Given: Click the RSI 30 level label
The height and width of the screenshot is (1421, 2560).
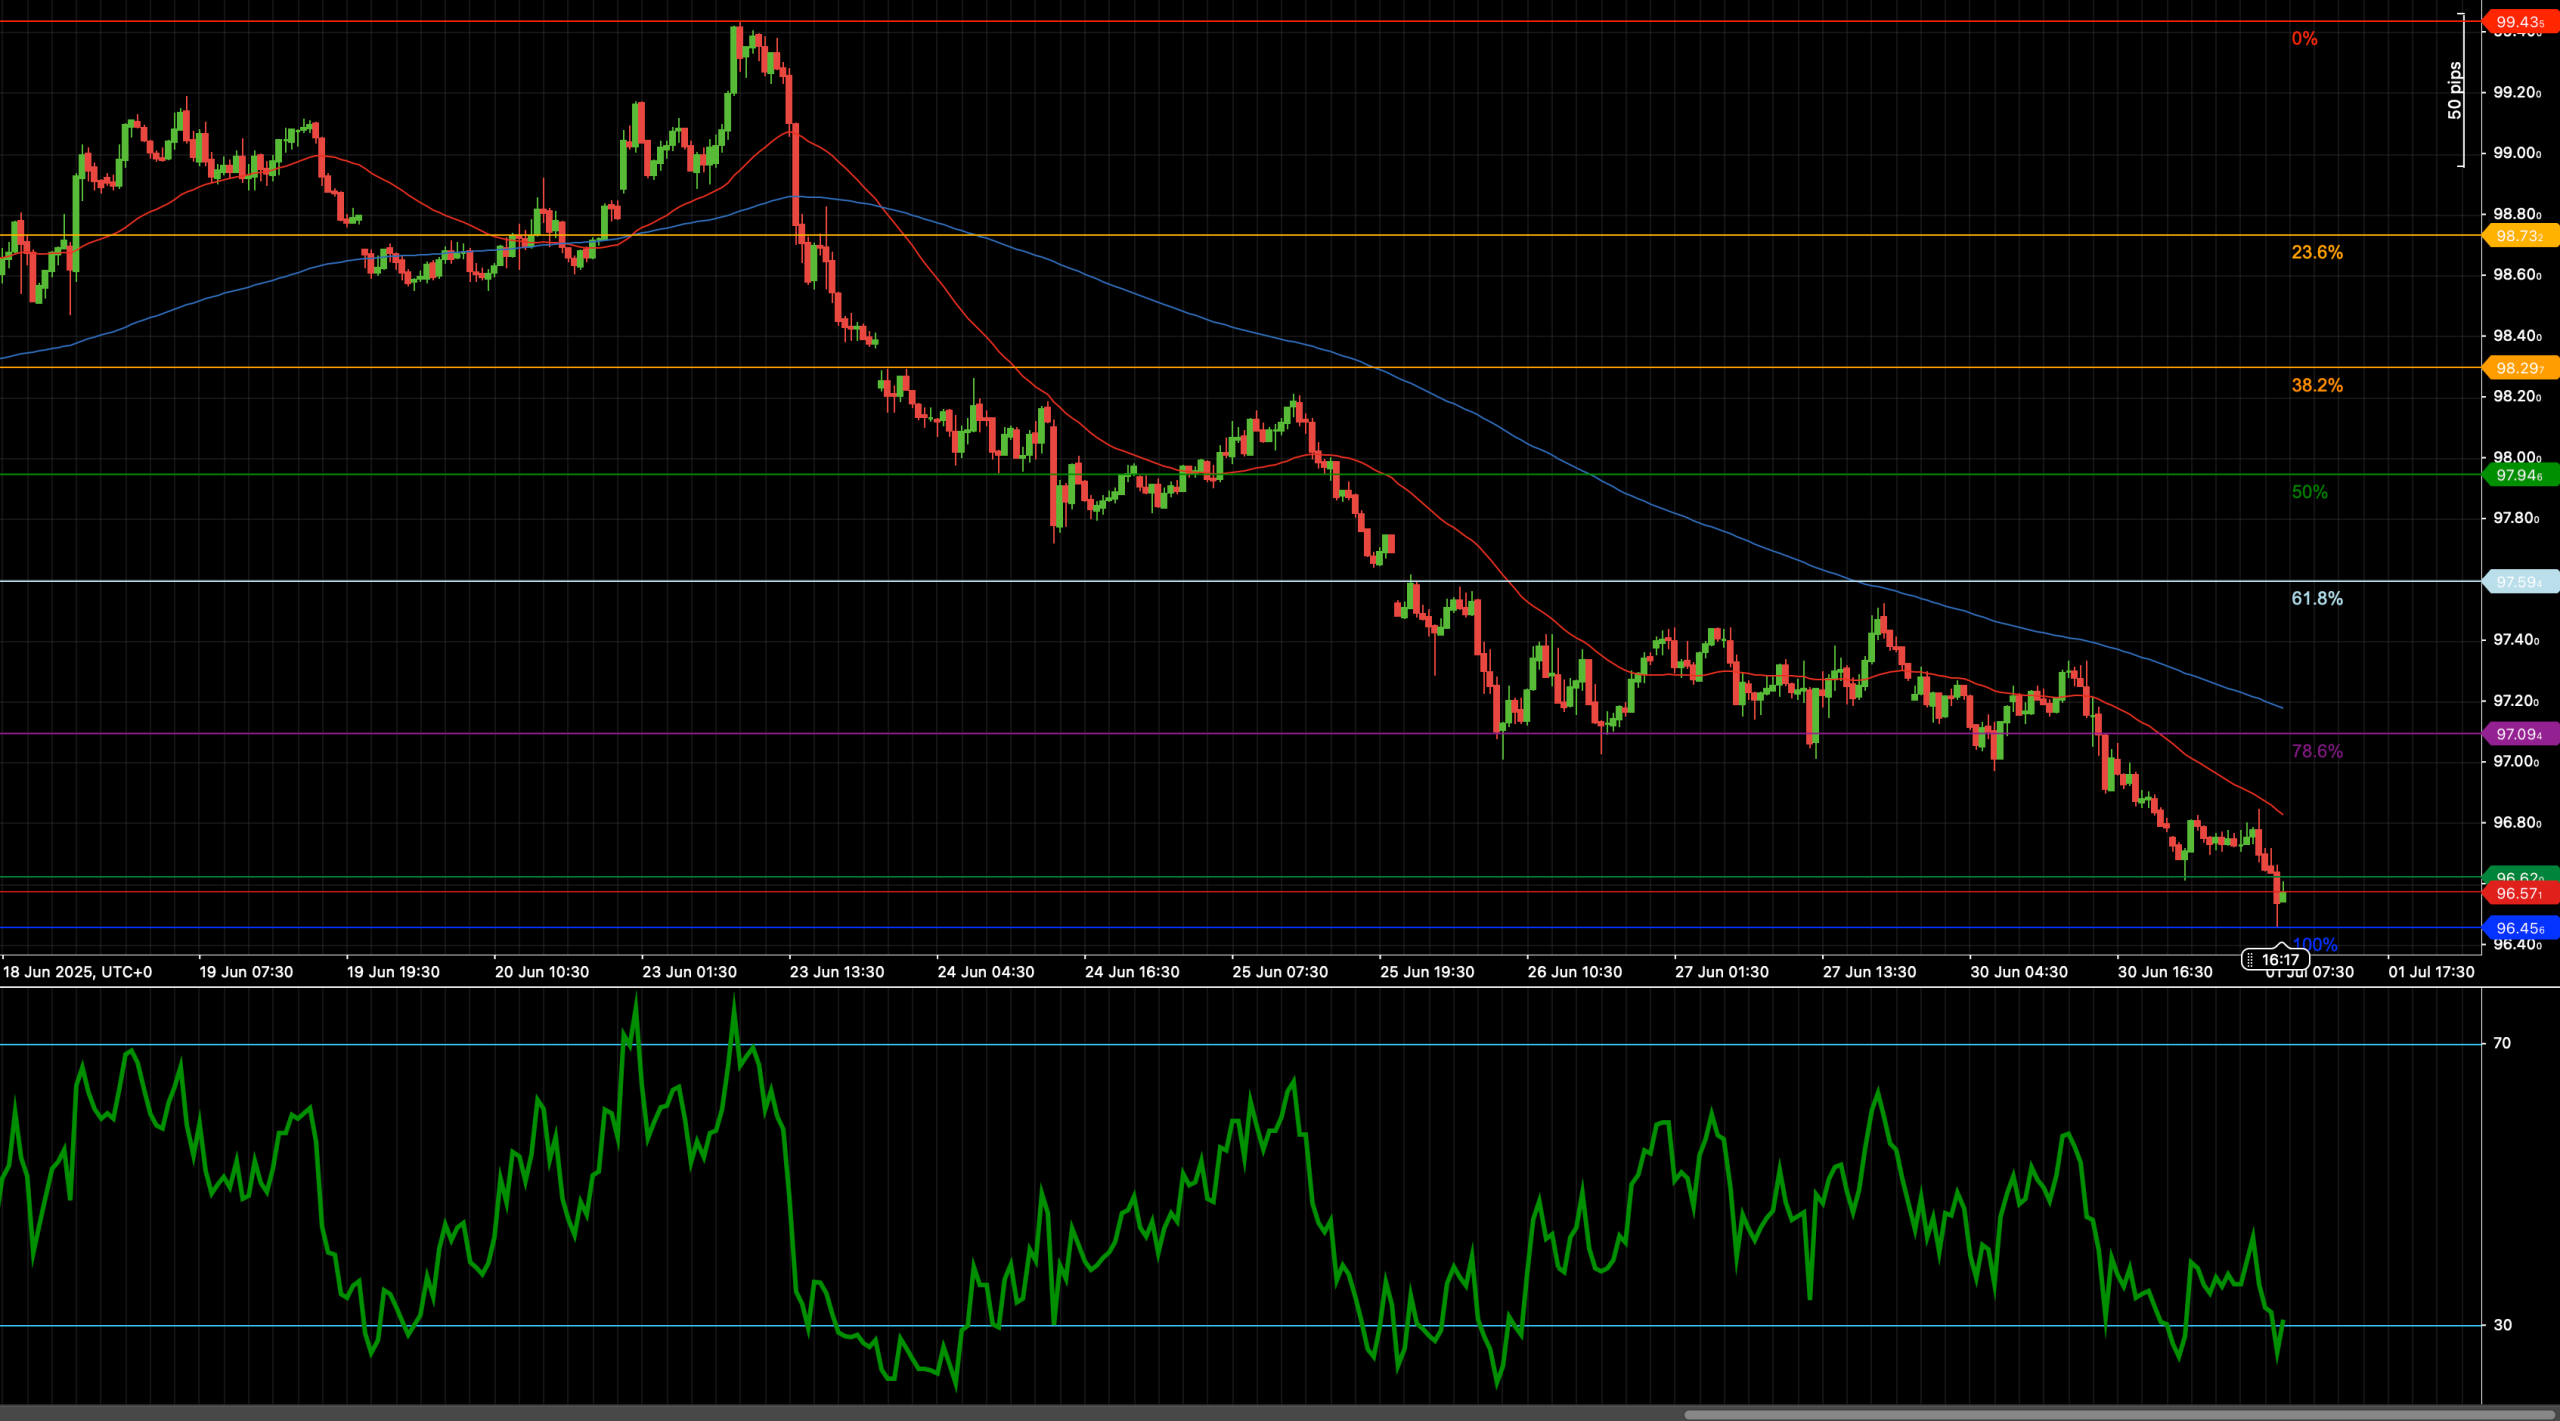Looking at the screenshot, I should tap(2502, 1325).
